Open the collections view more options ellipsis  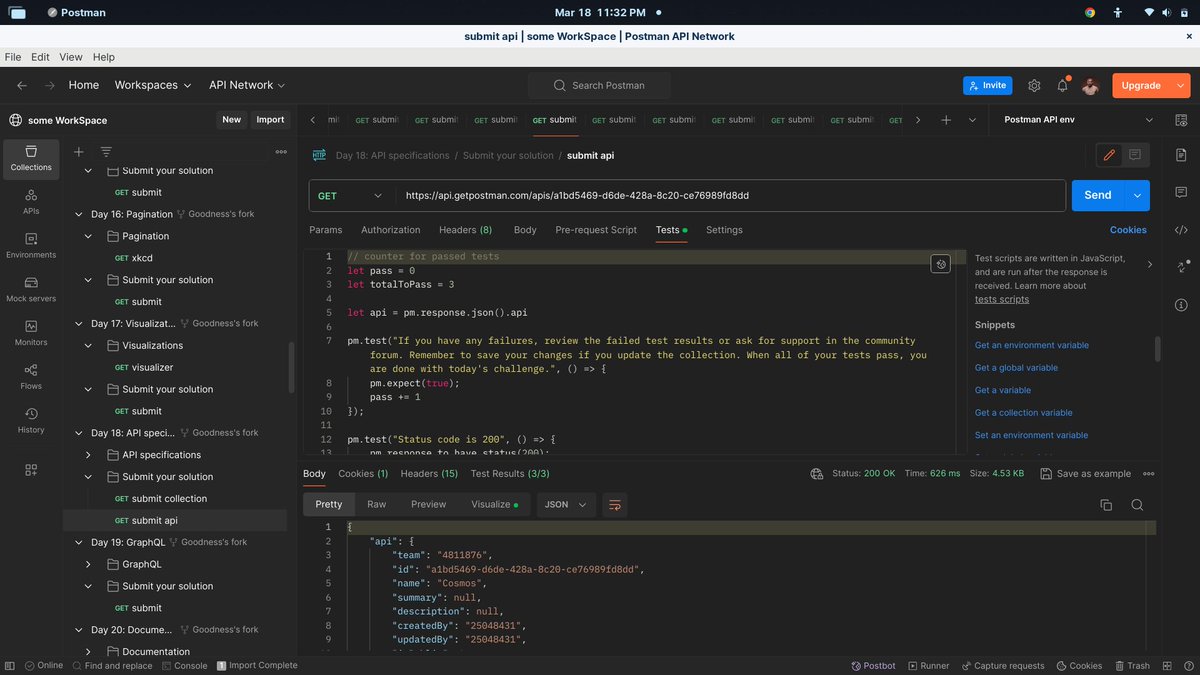tap(281, 151)
